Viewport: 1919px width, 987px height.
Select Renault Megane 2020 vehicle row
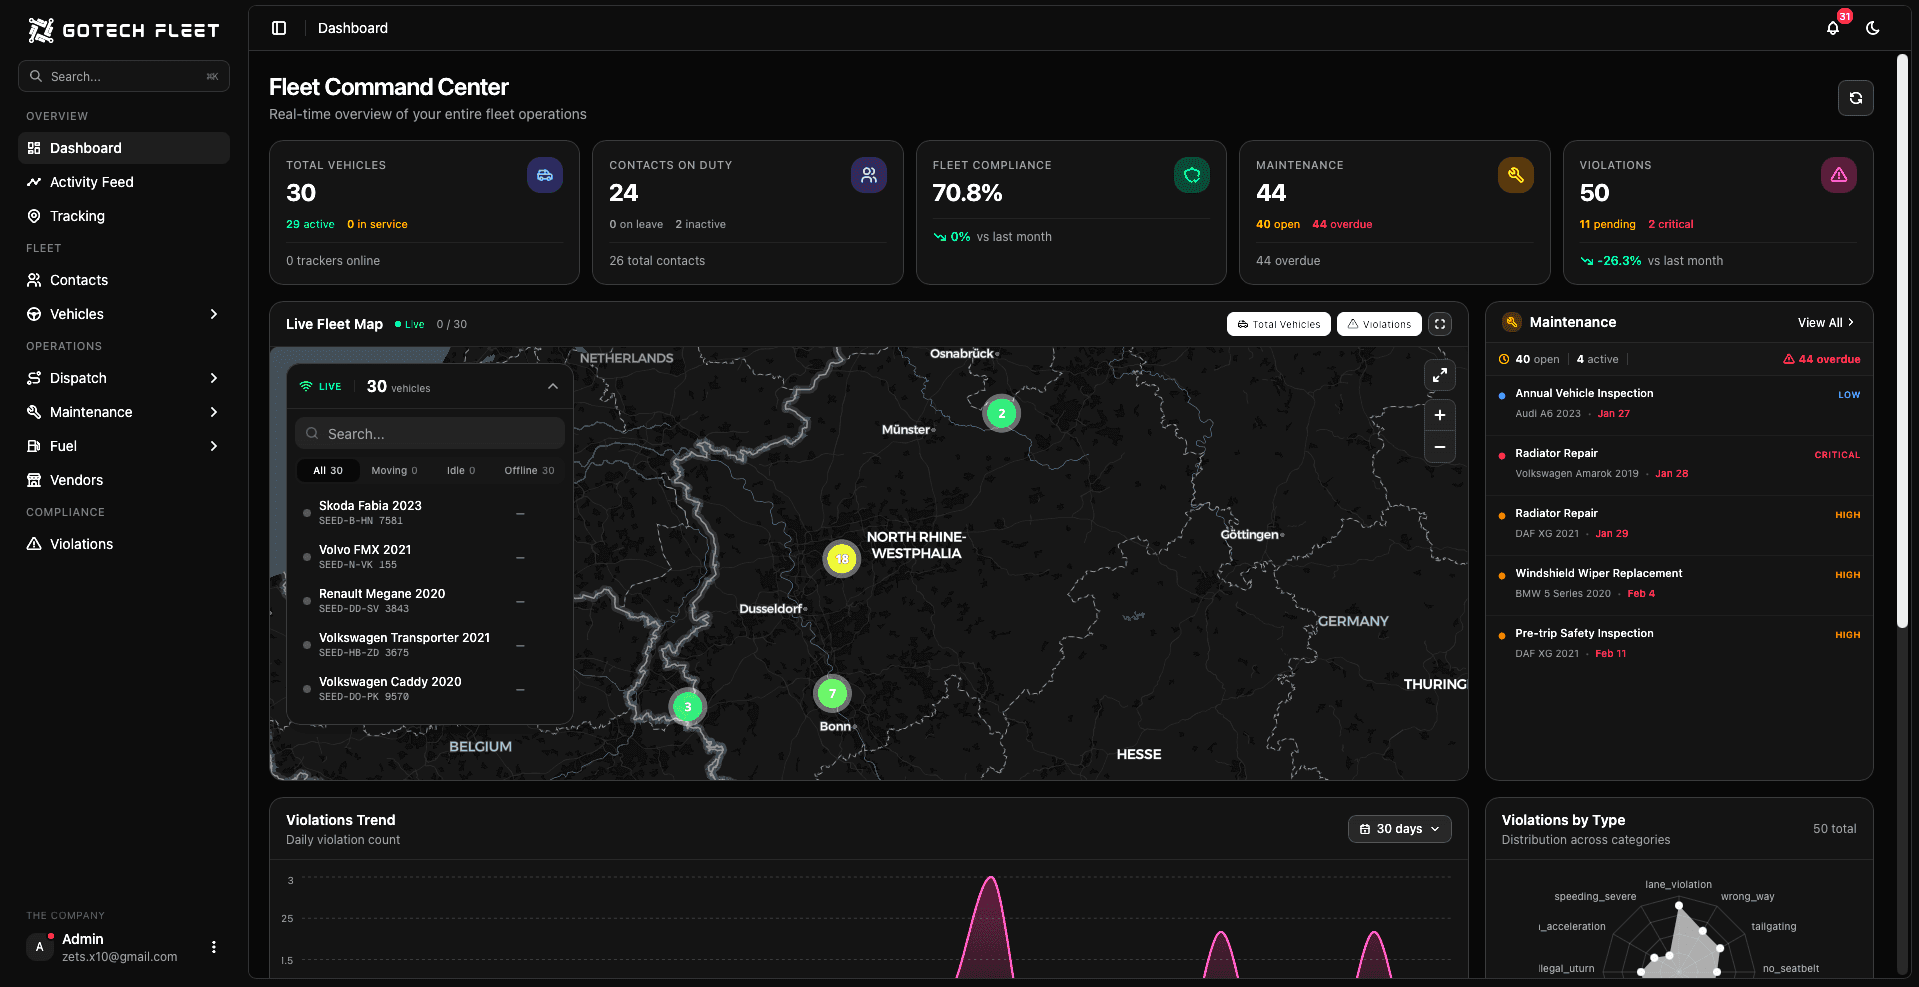pyautogui.click(x=430, y=600)
